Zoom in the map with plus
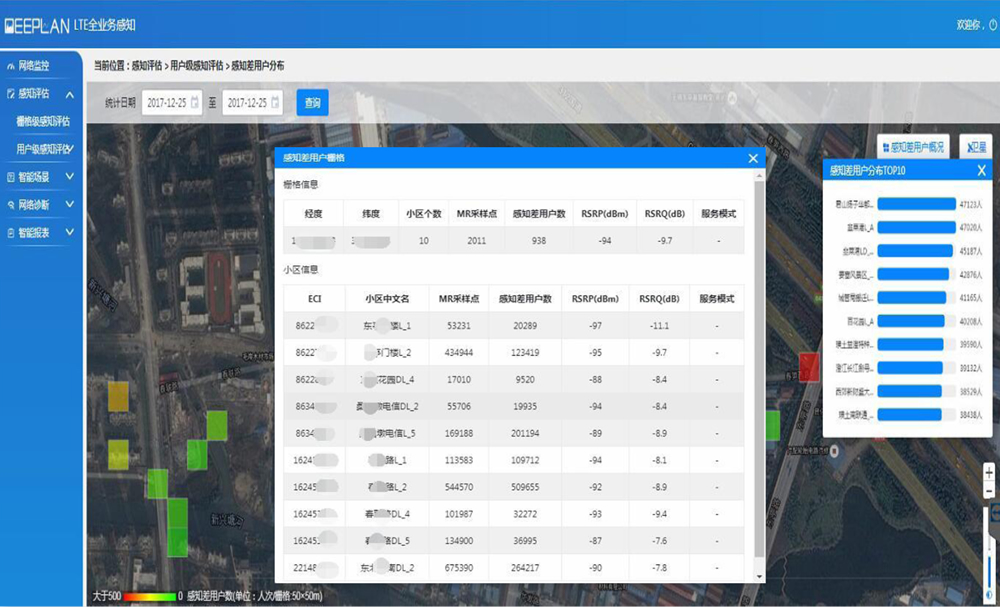The height and width of the screenshot is (607, 1000). point(989,471)
